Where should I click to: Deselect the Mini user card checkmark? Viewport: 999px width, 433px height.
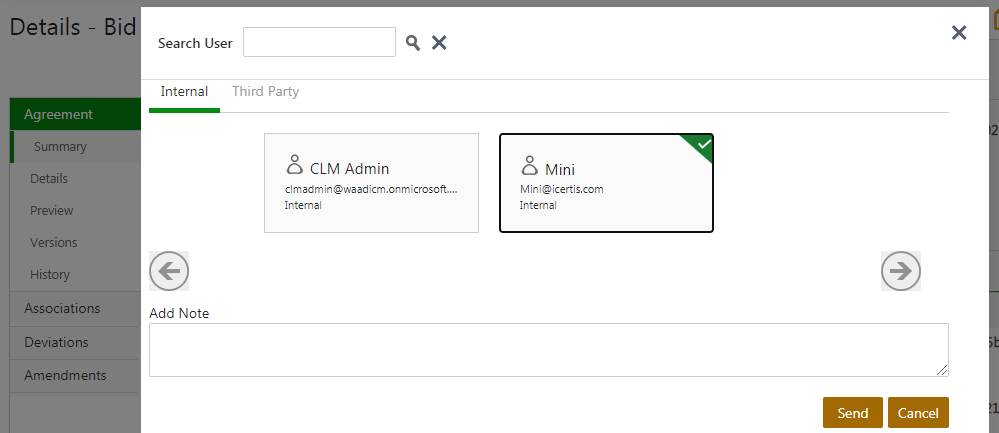pos(703,145)
